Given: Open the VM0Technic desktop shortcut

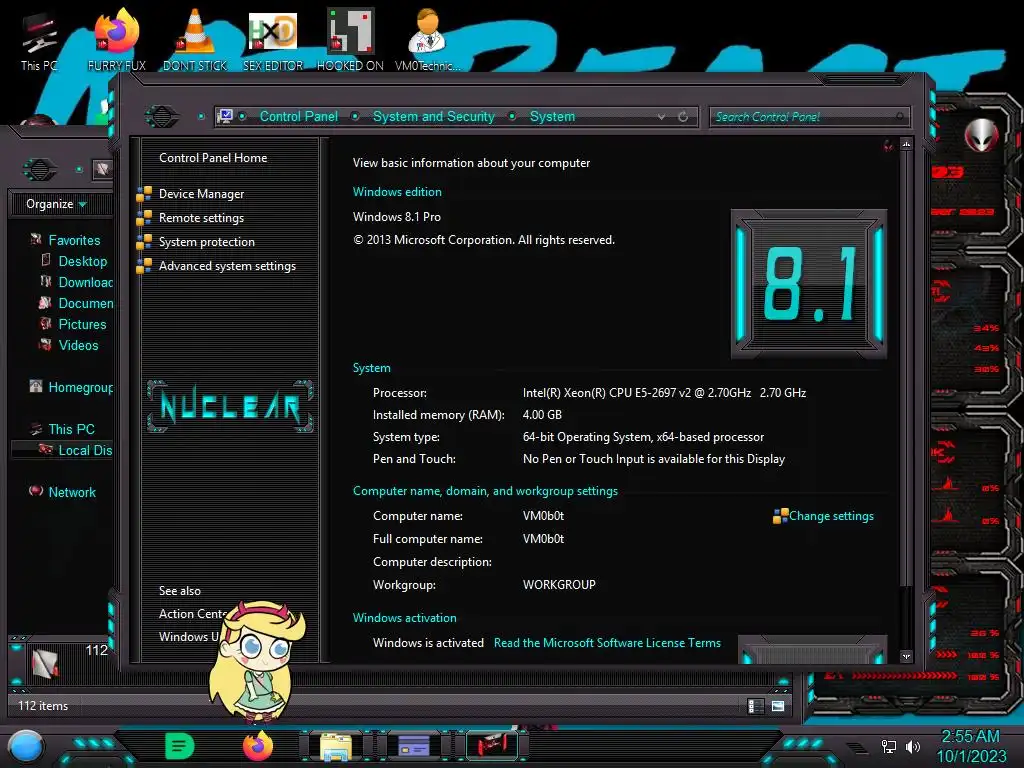Looking at the screenshot, I should coord(427,40).
